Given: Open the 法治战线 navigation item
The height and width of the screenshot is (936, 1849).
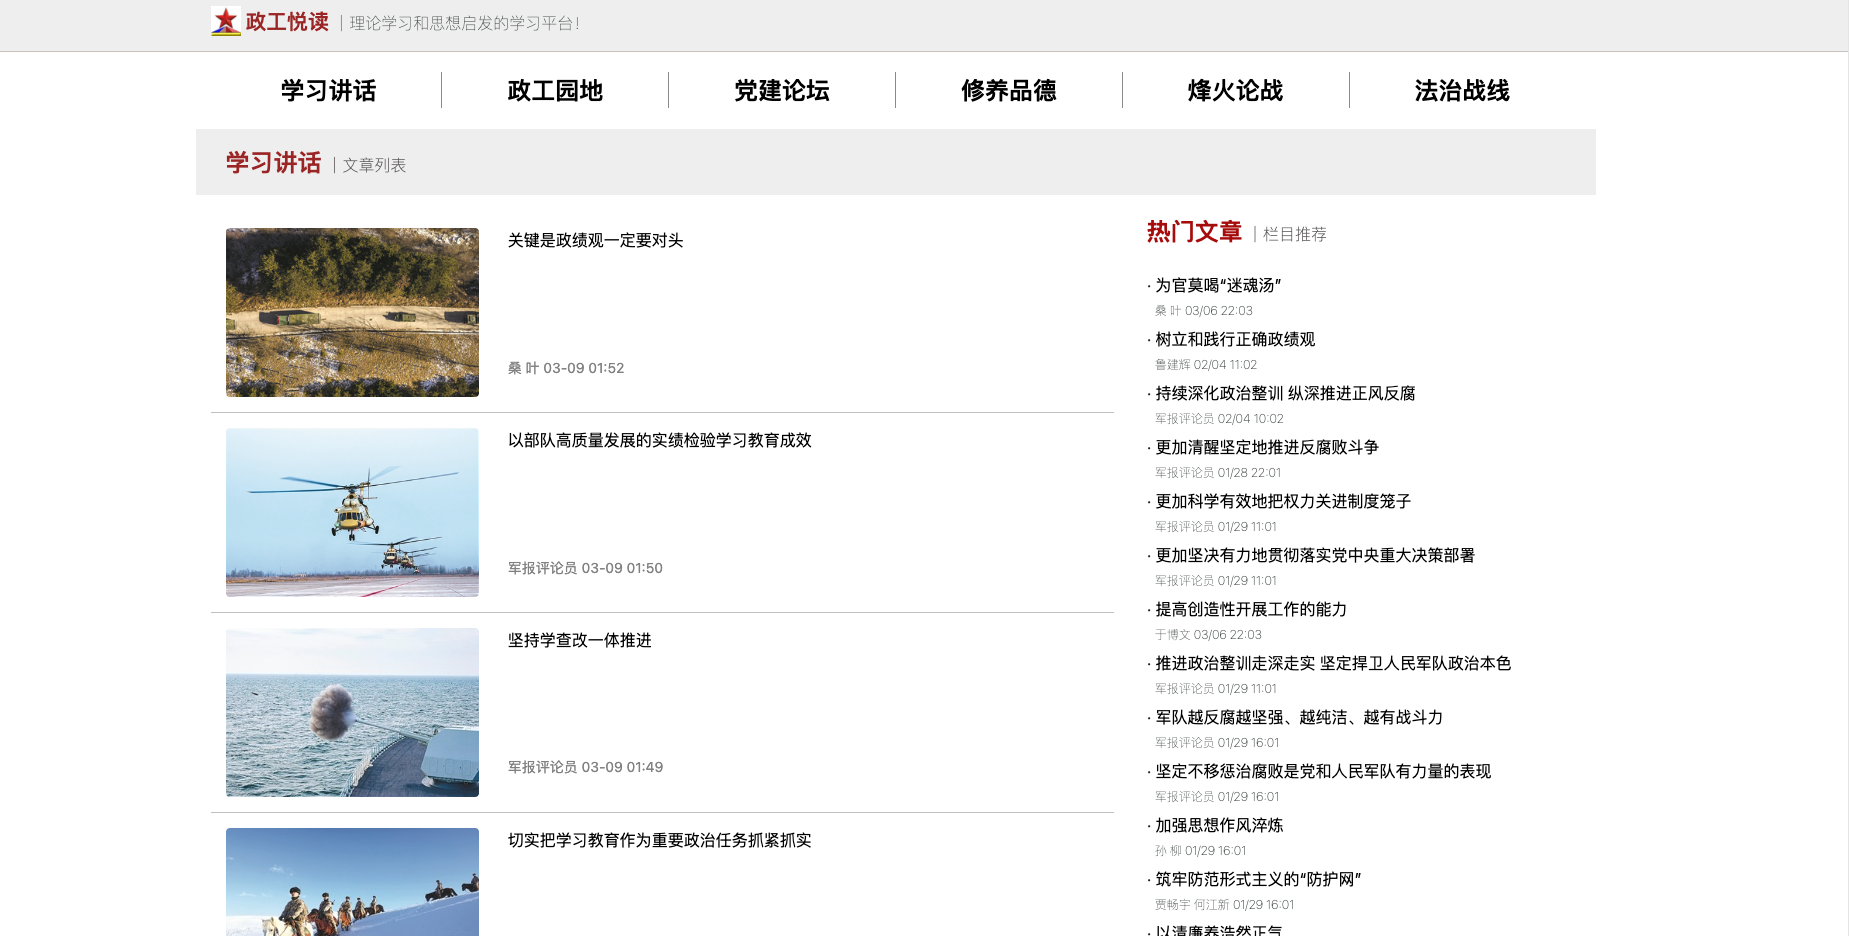Looking at the screenshot, I should coord(1462,91).
